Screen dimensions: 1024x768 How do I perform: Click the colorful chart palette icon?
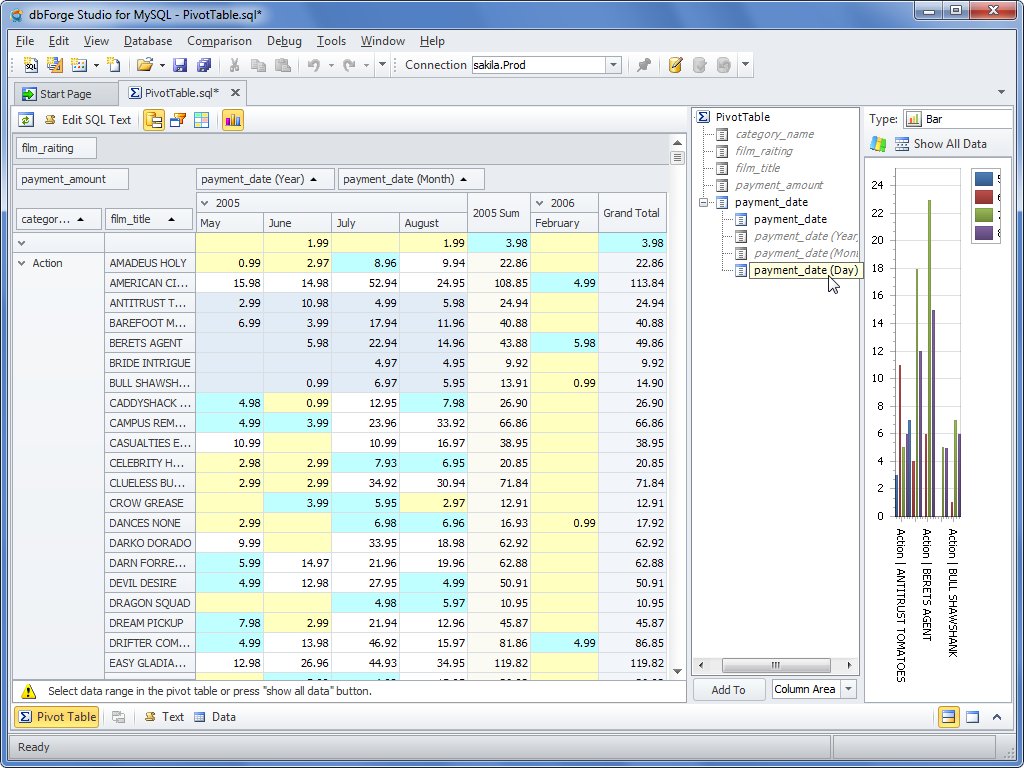(x=878, y=144)
